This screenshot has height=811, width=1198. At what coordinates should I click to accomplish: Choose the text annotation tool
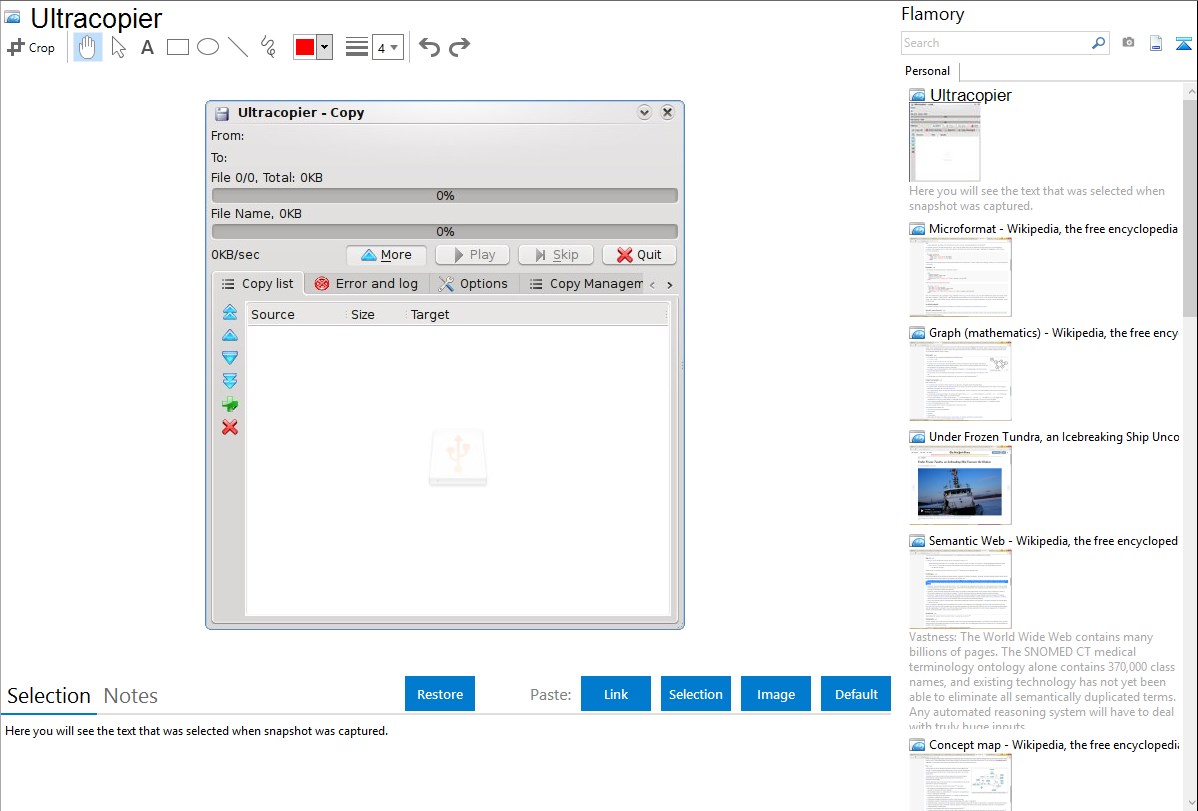pos(147,47)
